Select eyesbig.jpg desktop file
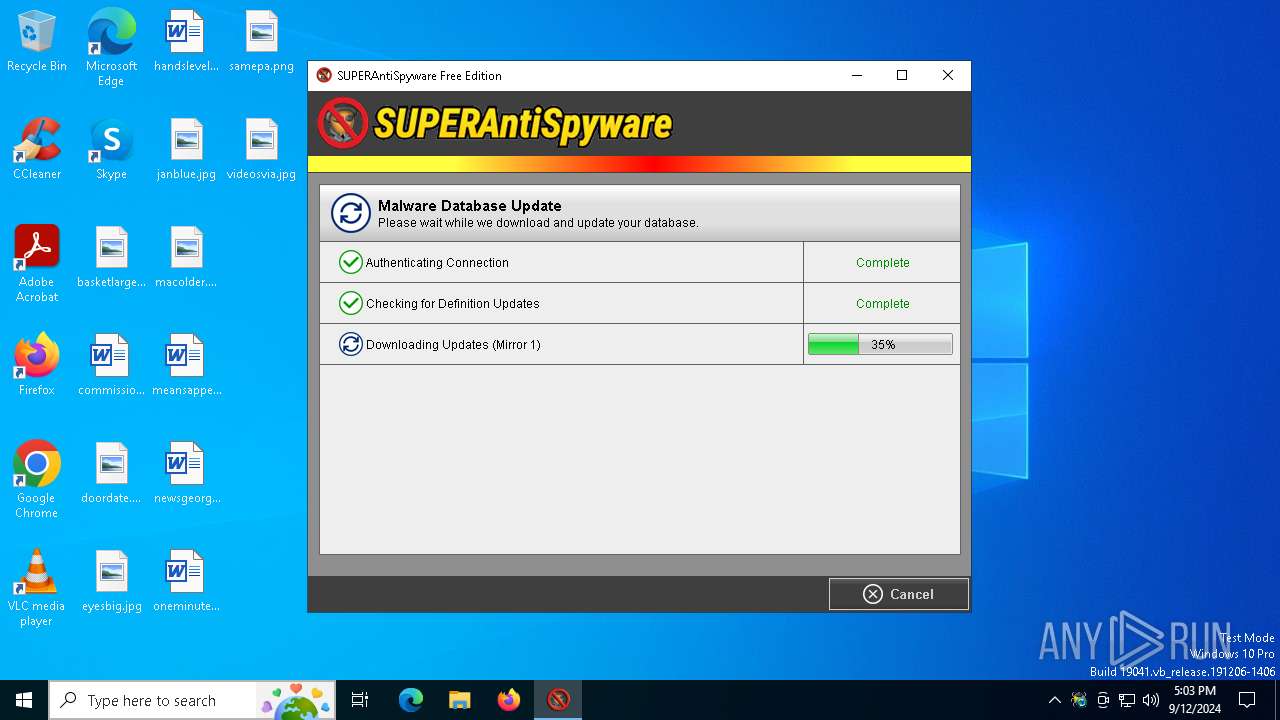1280x720 pixels. pyautogui.click(x=111, y=581)
